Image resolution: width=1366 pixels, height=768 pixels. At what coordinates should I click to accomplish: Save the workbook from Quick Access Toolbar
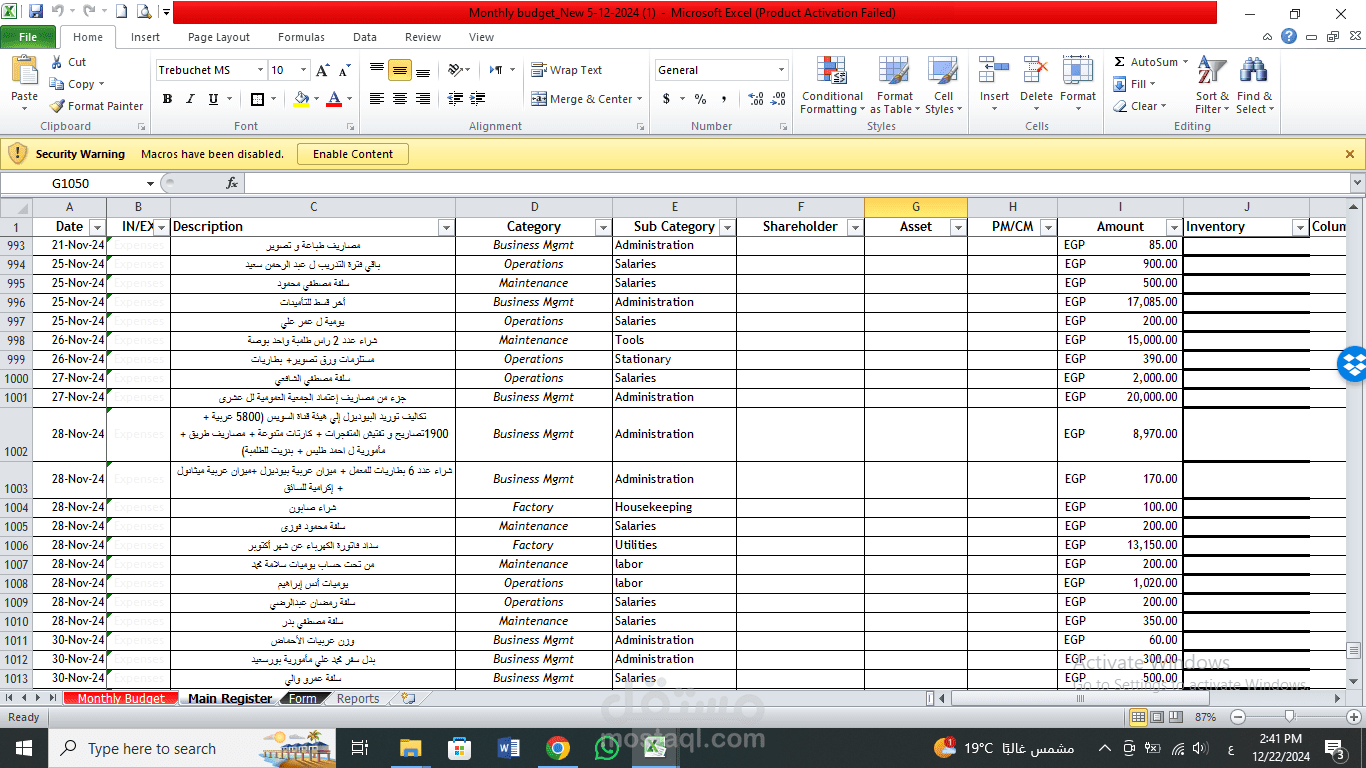click(x=36, y=12)
